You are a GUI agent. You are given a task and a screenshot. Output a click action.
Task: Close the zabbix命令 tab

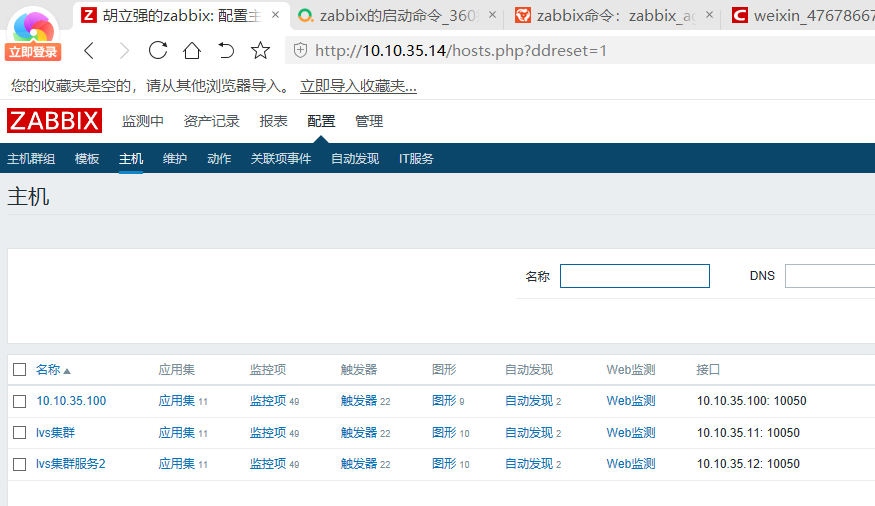[709, 15]
